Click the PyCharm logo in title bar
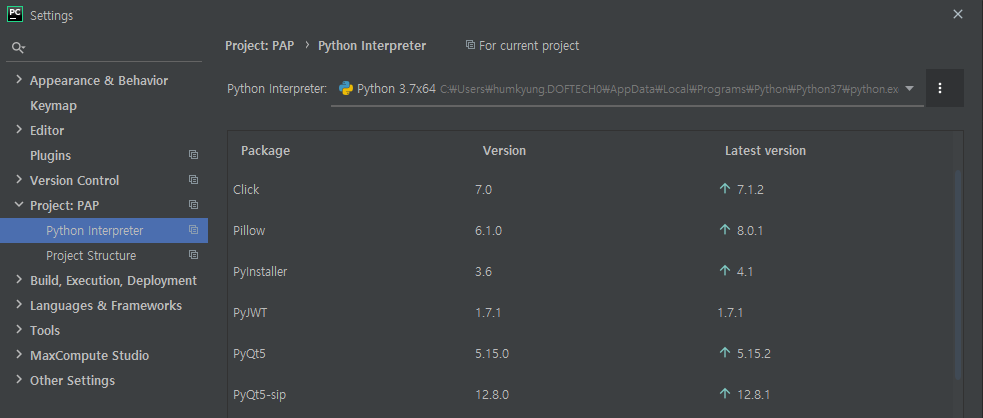Viewport: 983px width, 418px height. point(14,14)
